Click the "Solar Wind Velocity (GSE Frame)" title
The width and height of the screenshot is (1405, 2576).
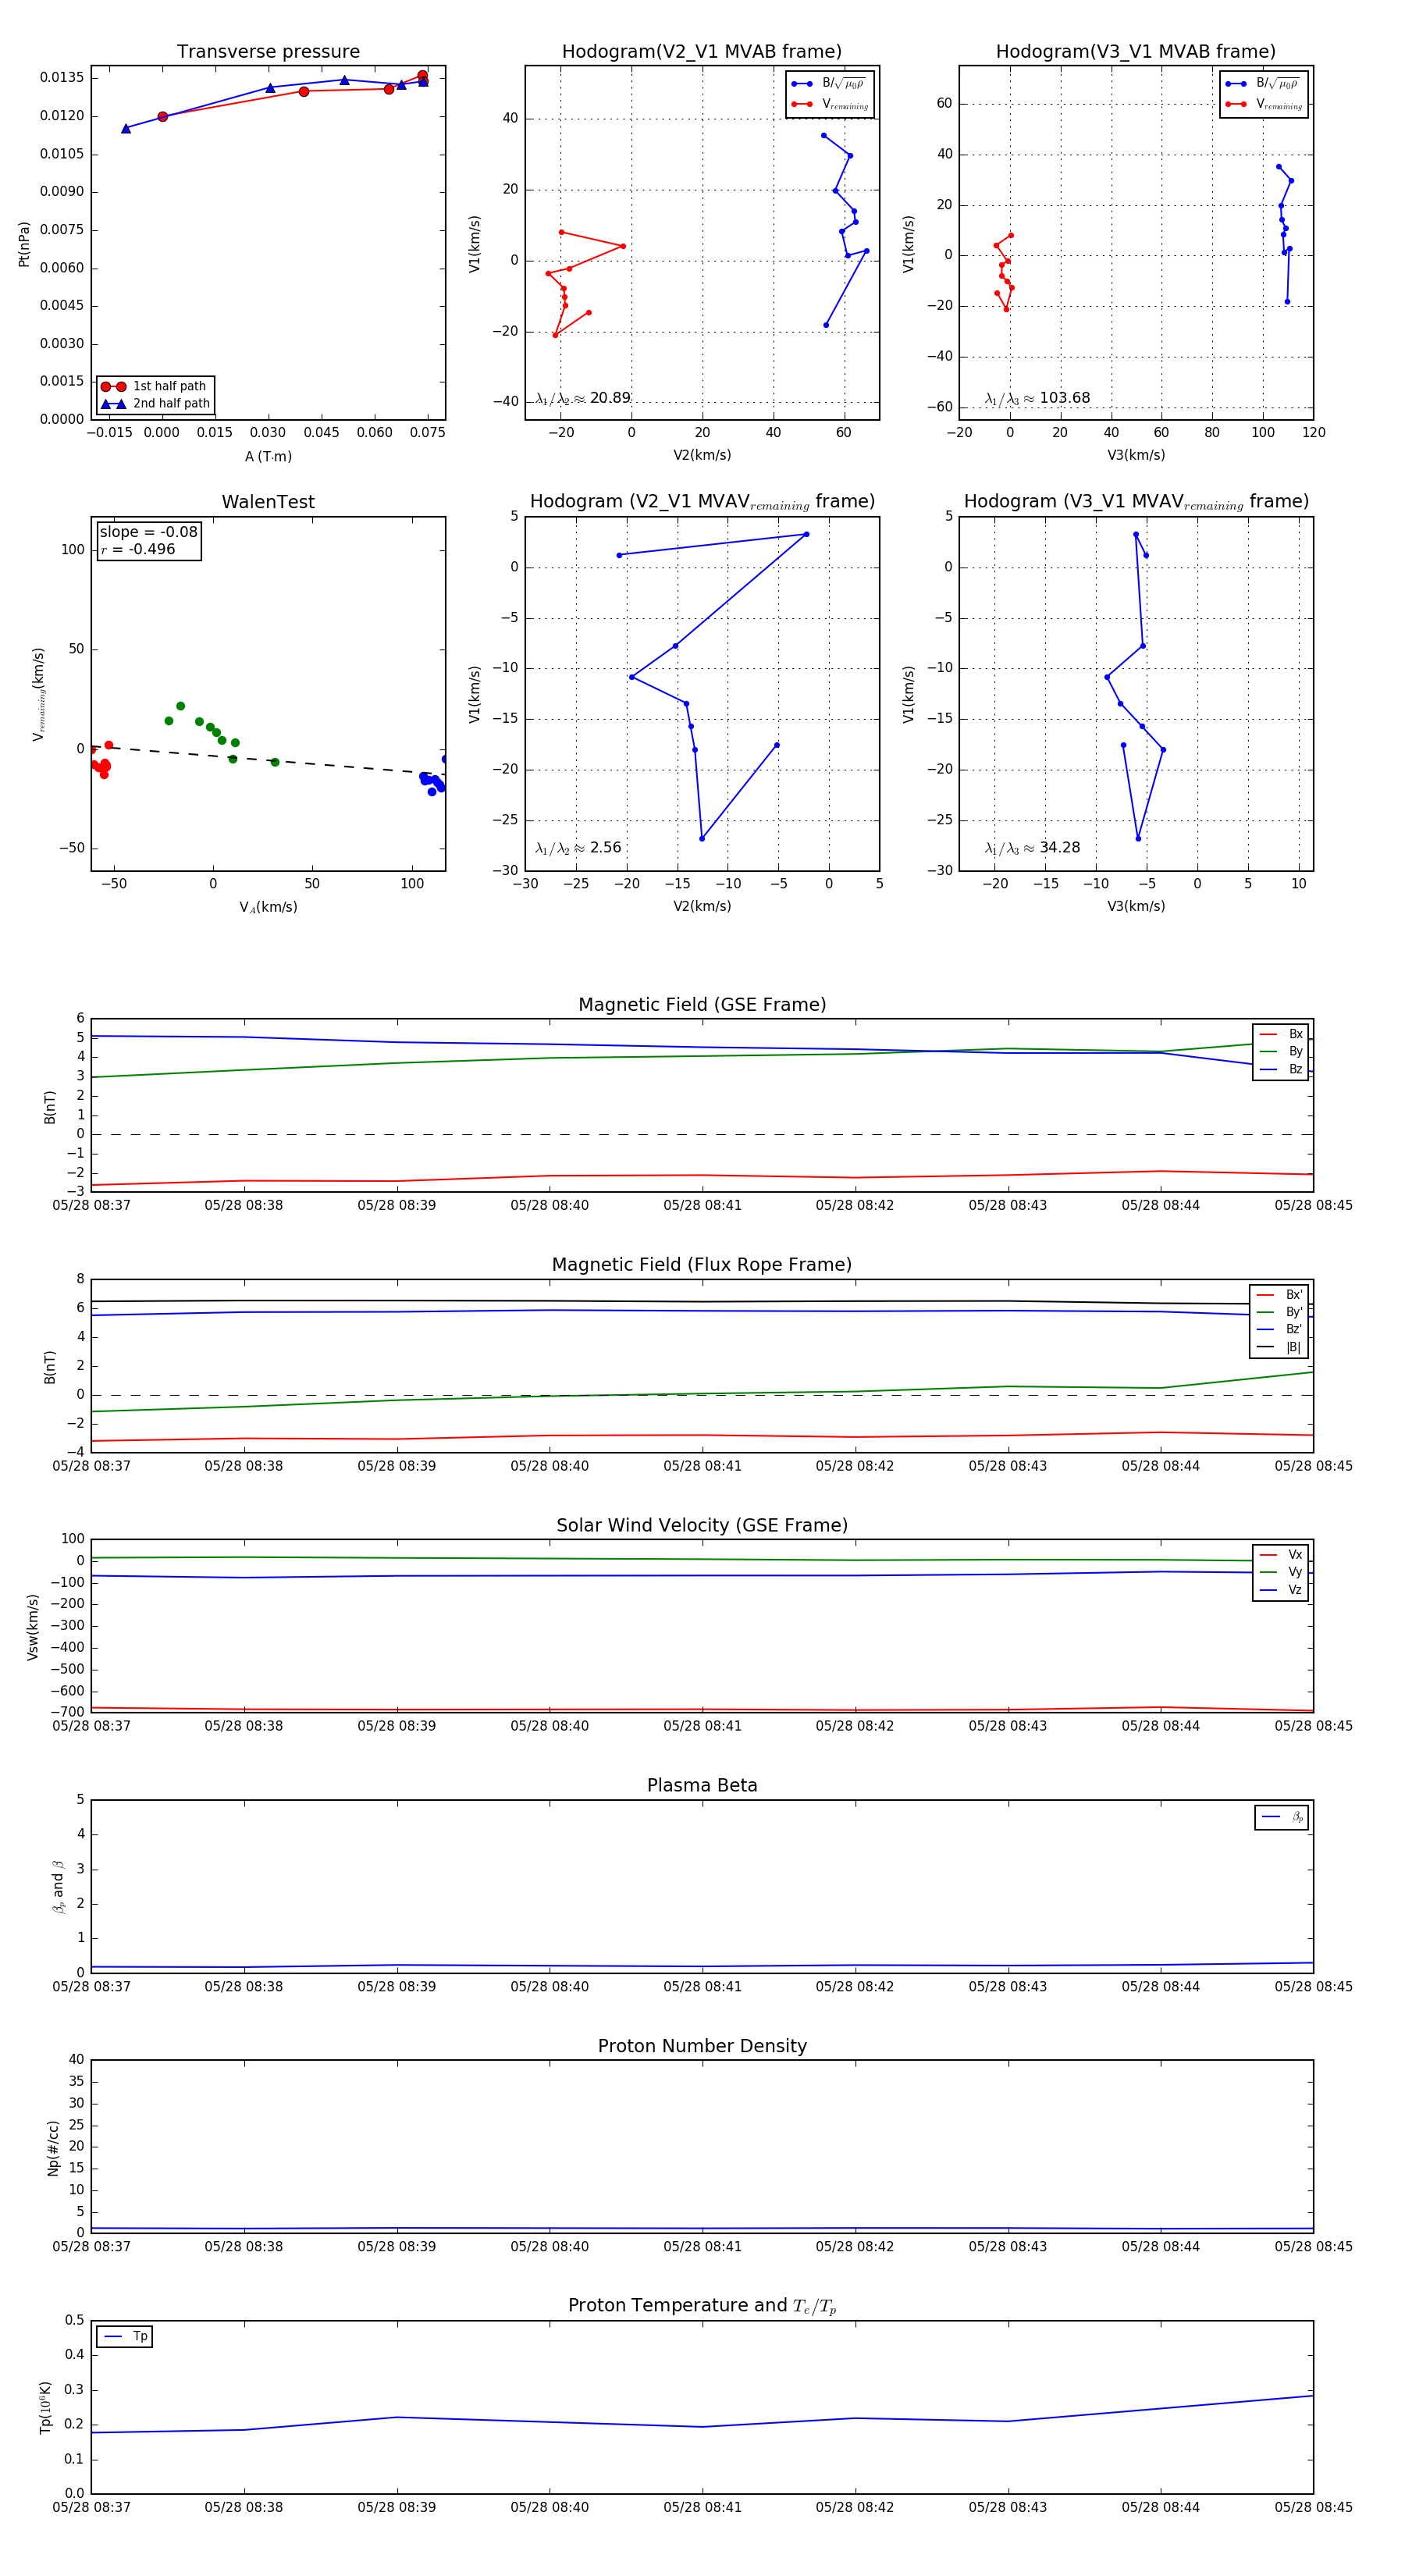pos(702,1525)
